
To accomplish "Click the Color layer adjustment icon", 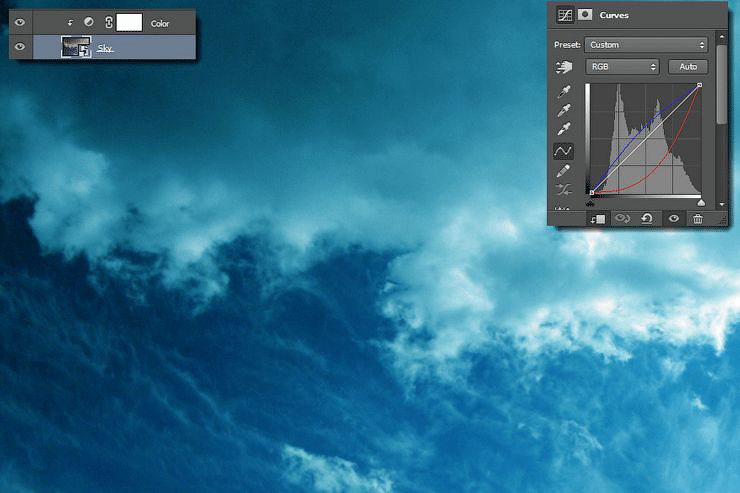I will tap(88, 22).
